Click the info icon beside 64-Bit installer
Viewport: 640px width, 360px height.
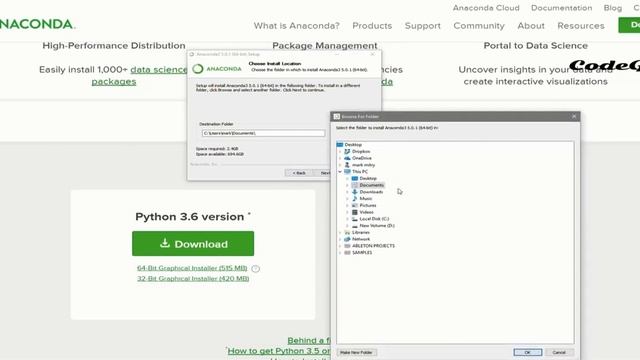pos(256,269)
